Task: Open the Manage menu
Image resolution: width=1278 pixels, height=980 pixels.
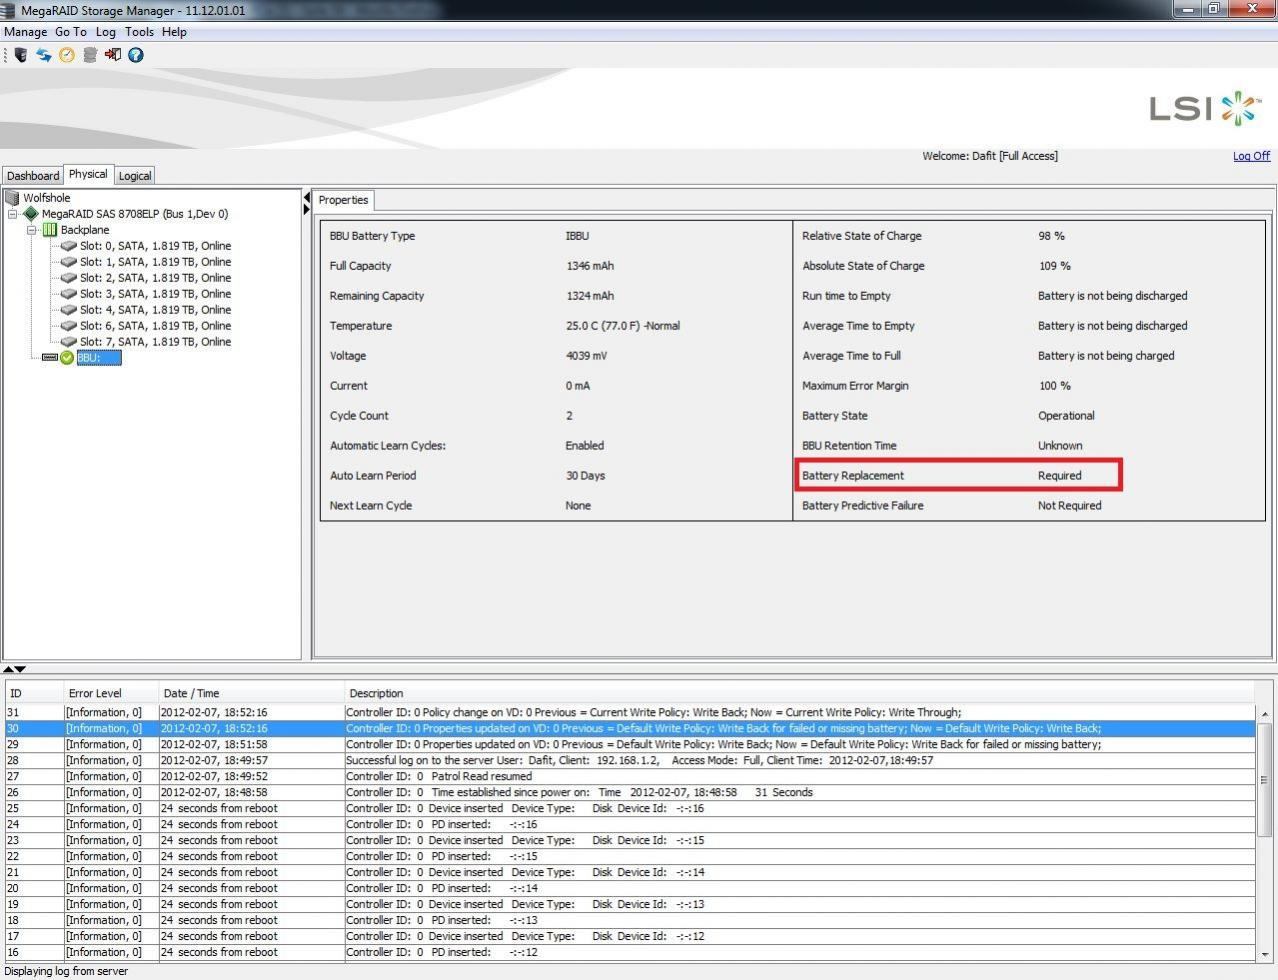Action: tap(26, 32)
